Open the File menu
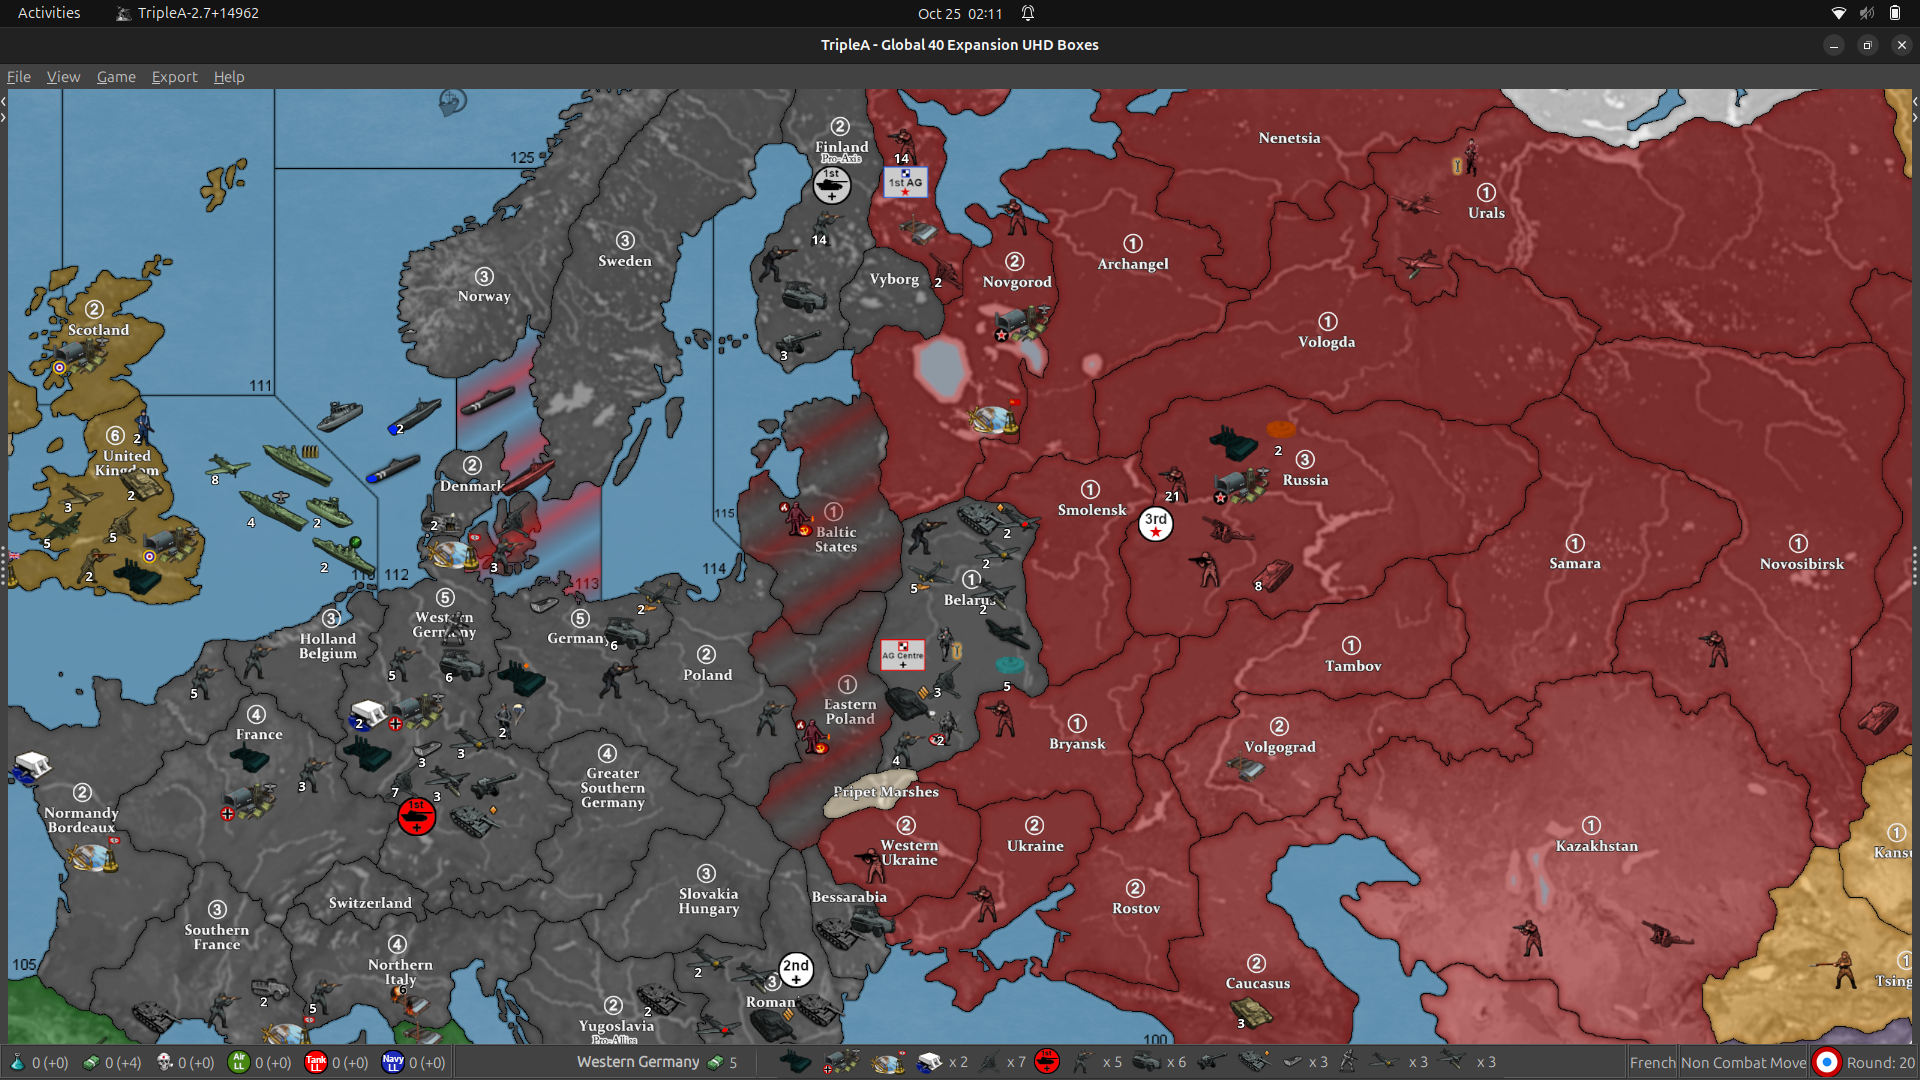 pyautogui.click(x=18, y=77)
